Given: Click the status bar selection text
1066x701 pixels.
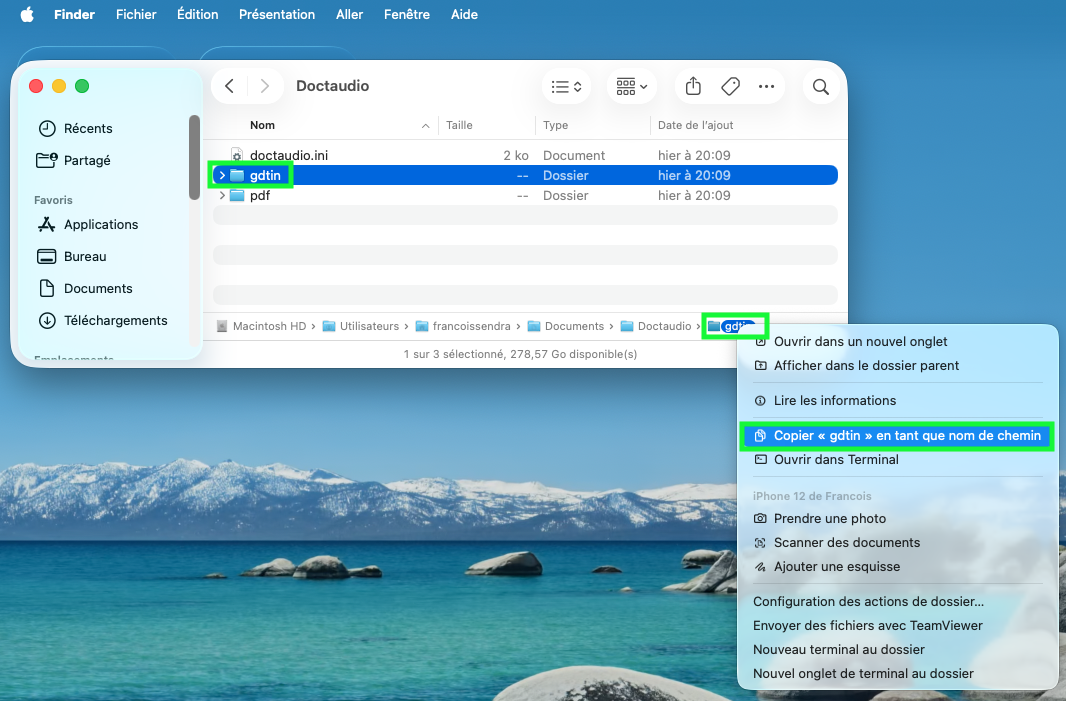Looking at the screenshot, I should [x=520, y=354].
